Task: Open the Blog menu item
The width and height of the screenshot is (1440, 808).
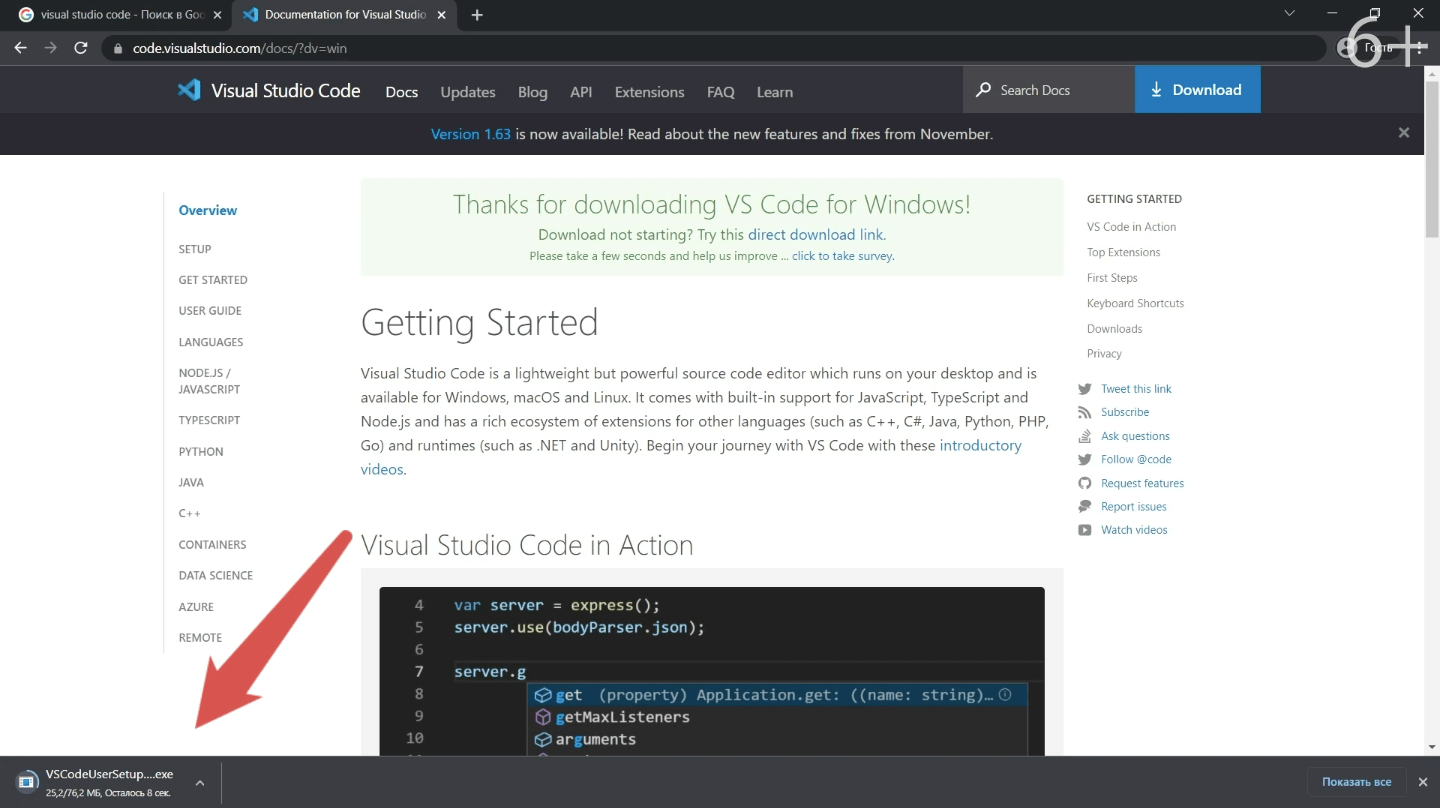Action: pyautogui.click(x=533, y=92)
